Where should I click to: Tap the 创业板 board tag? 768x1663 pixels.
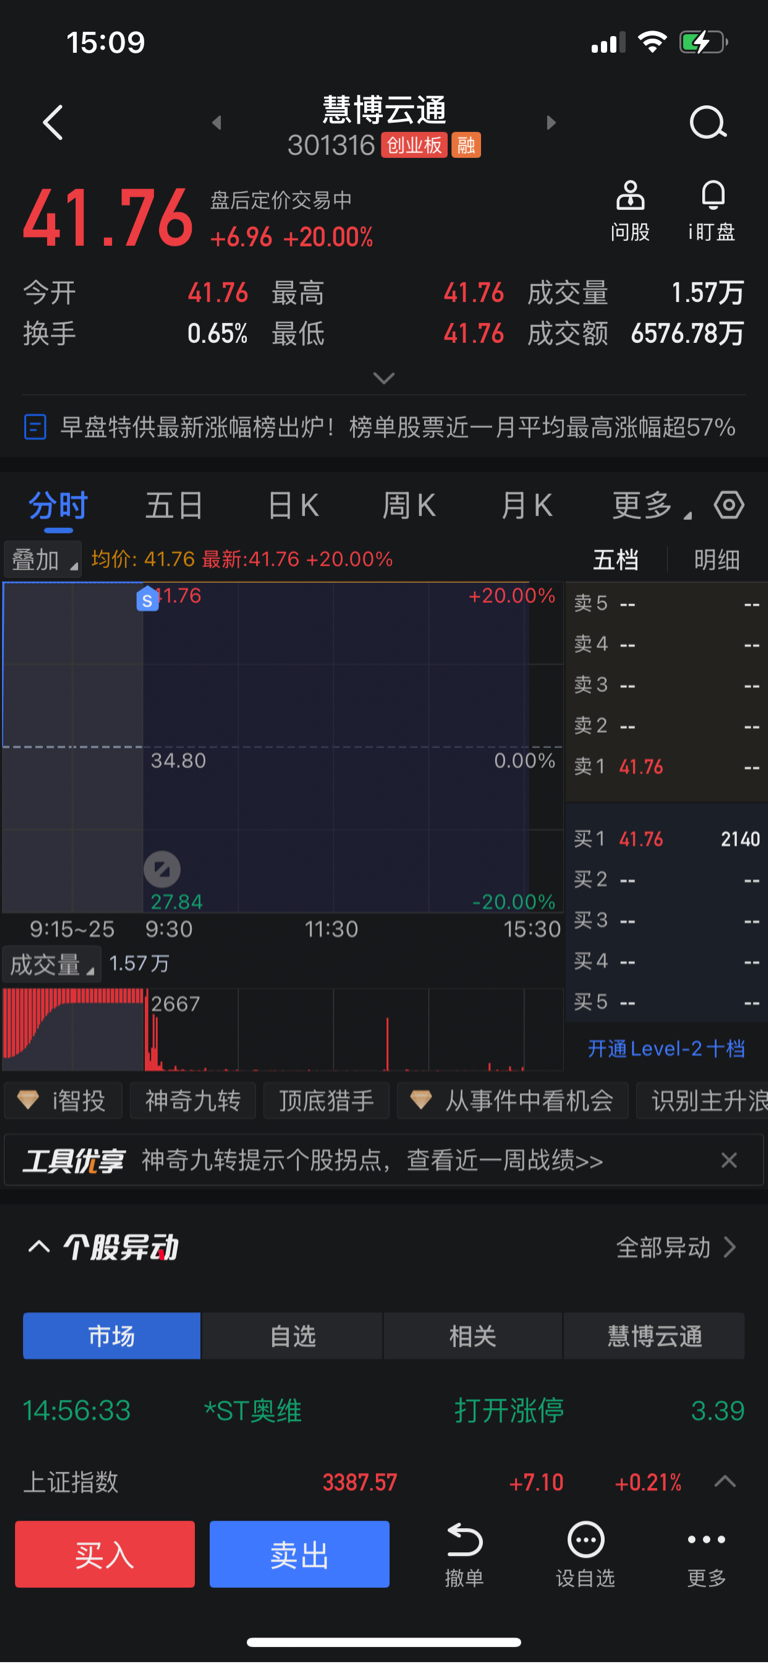414,146
